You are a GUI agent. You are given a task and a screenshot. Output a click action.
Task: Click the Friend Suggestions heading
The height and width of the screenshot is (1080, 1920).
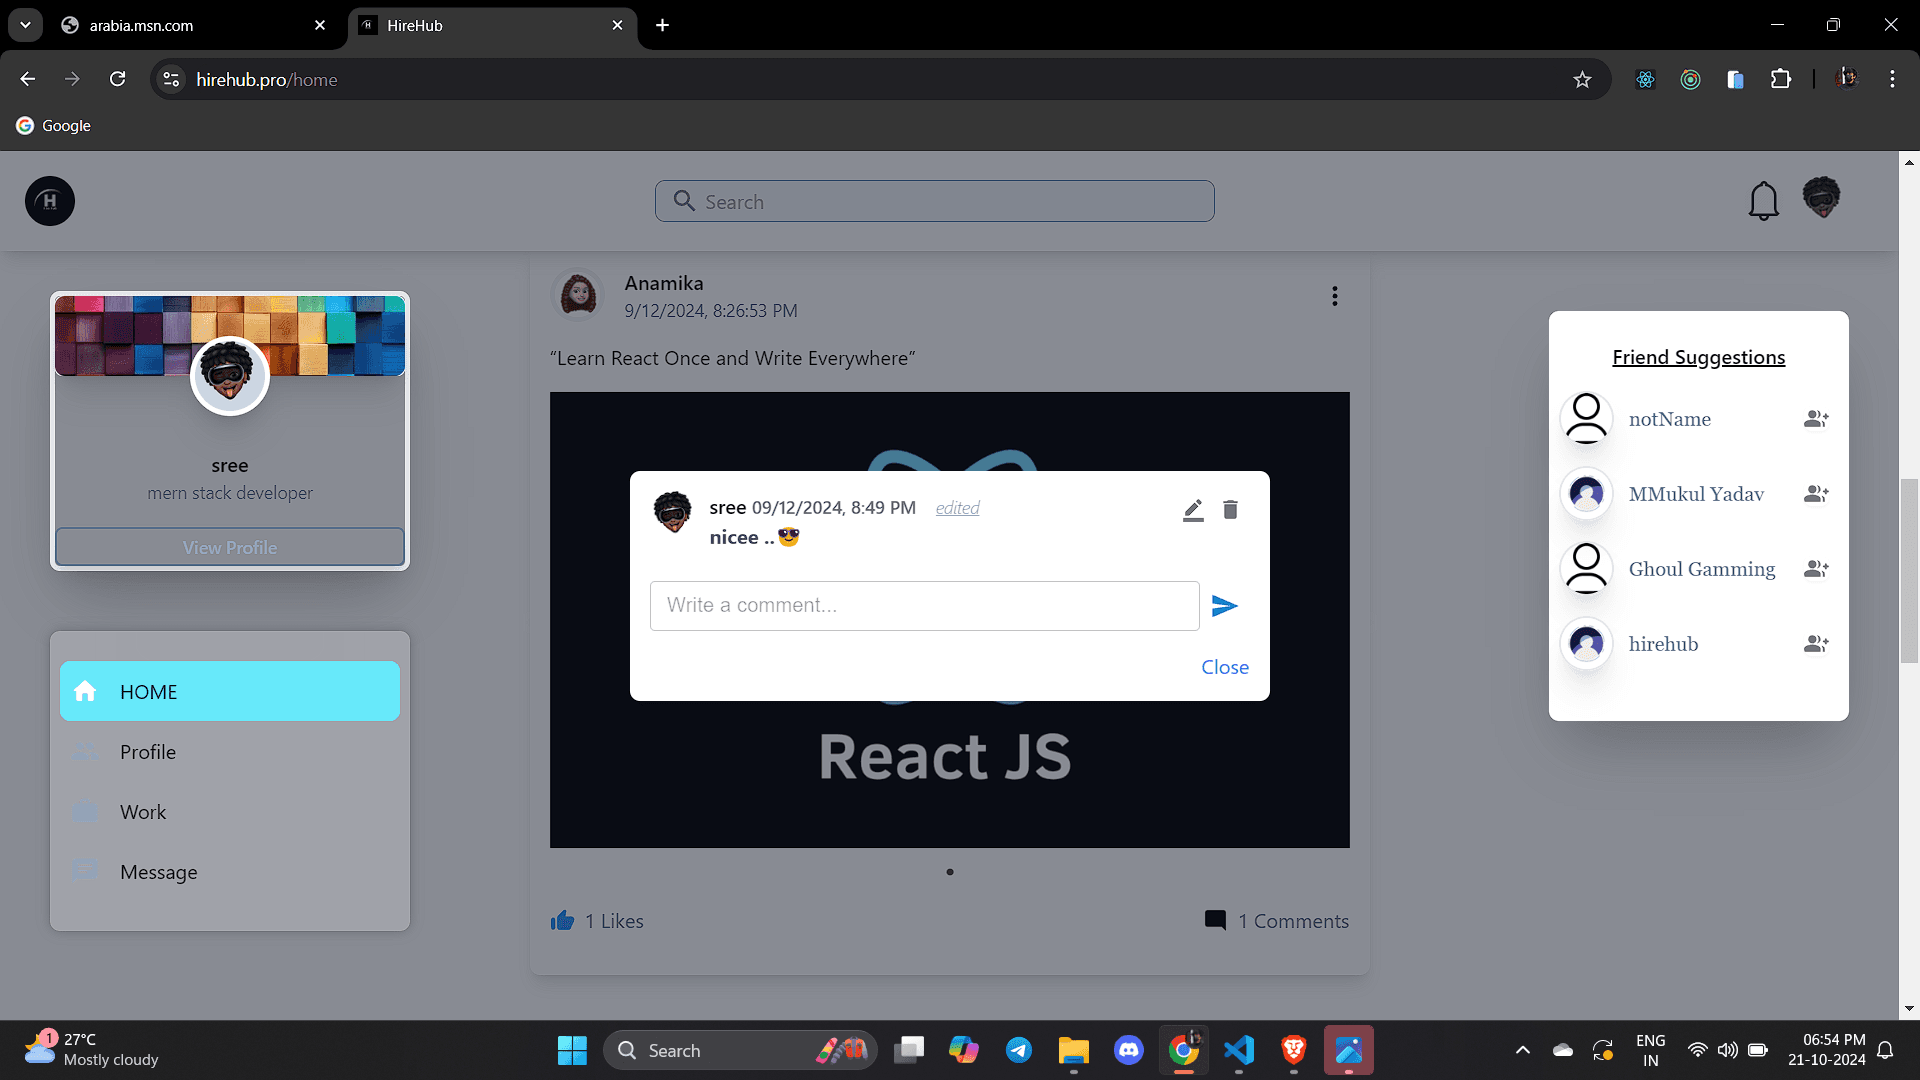1698,357
